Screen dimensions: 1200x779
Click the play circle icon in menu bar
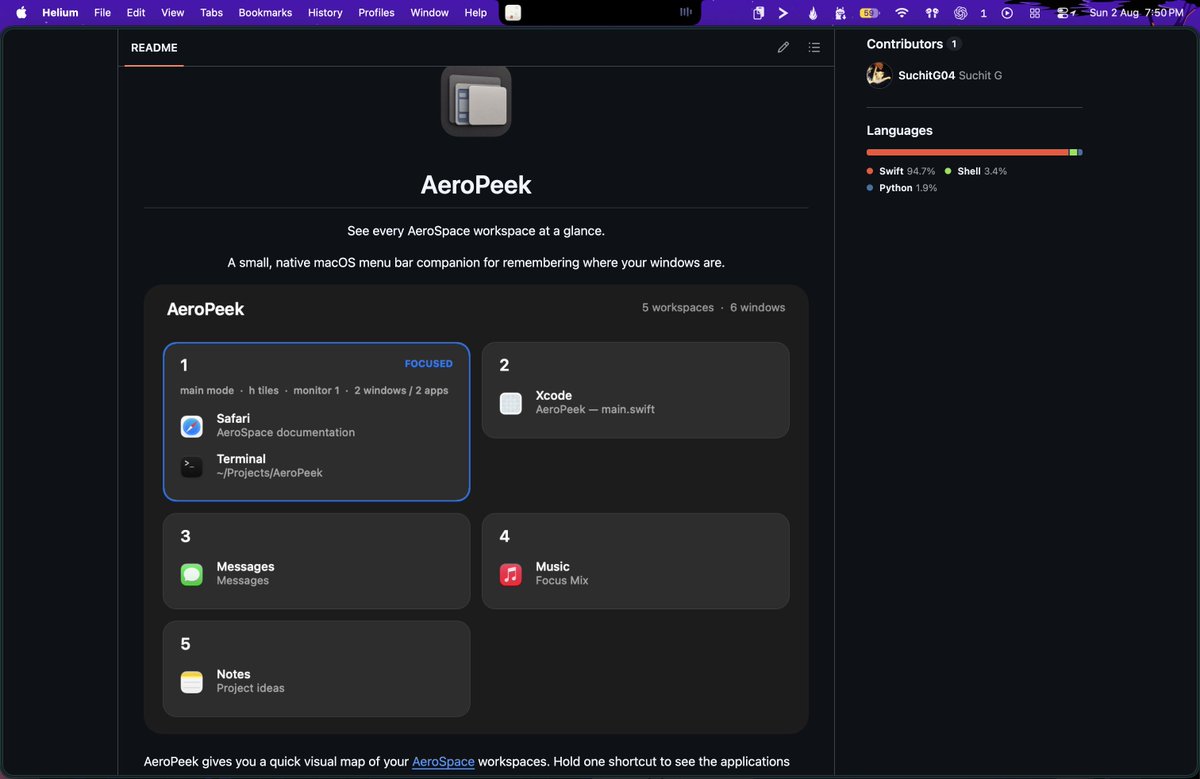click(1007, 13)
